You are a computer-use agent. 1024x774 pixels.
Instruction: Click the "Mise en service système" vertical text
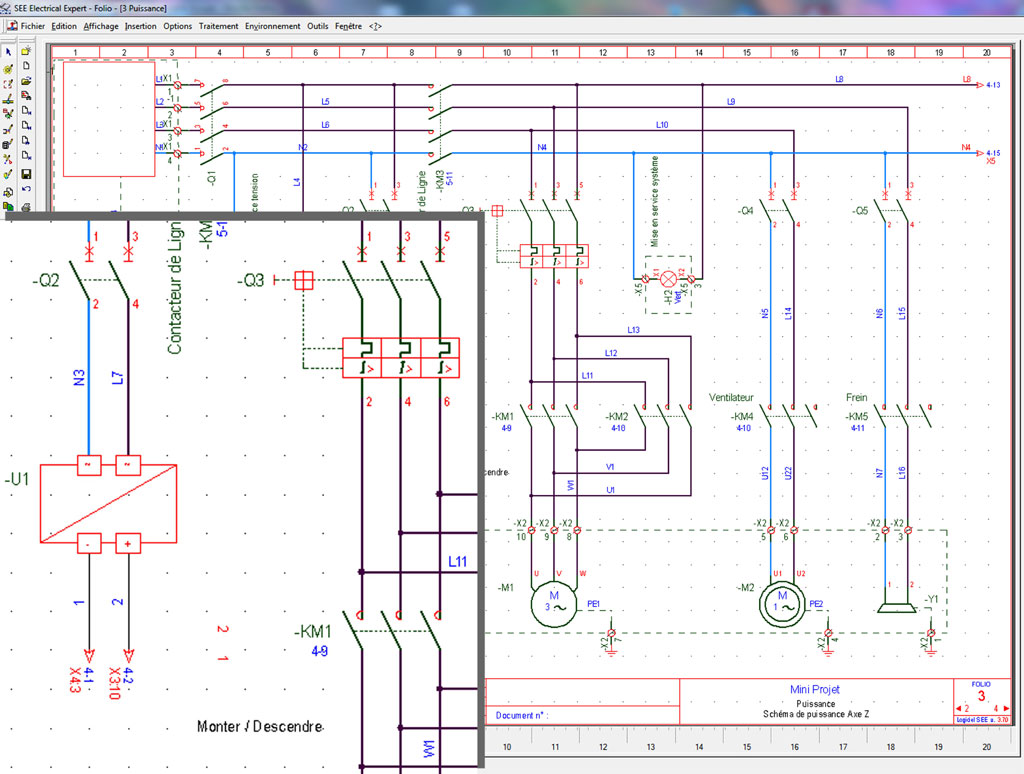pos(654,201)
